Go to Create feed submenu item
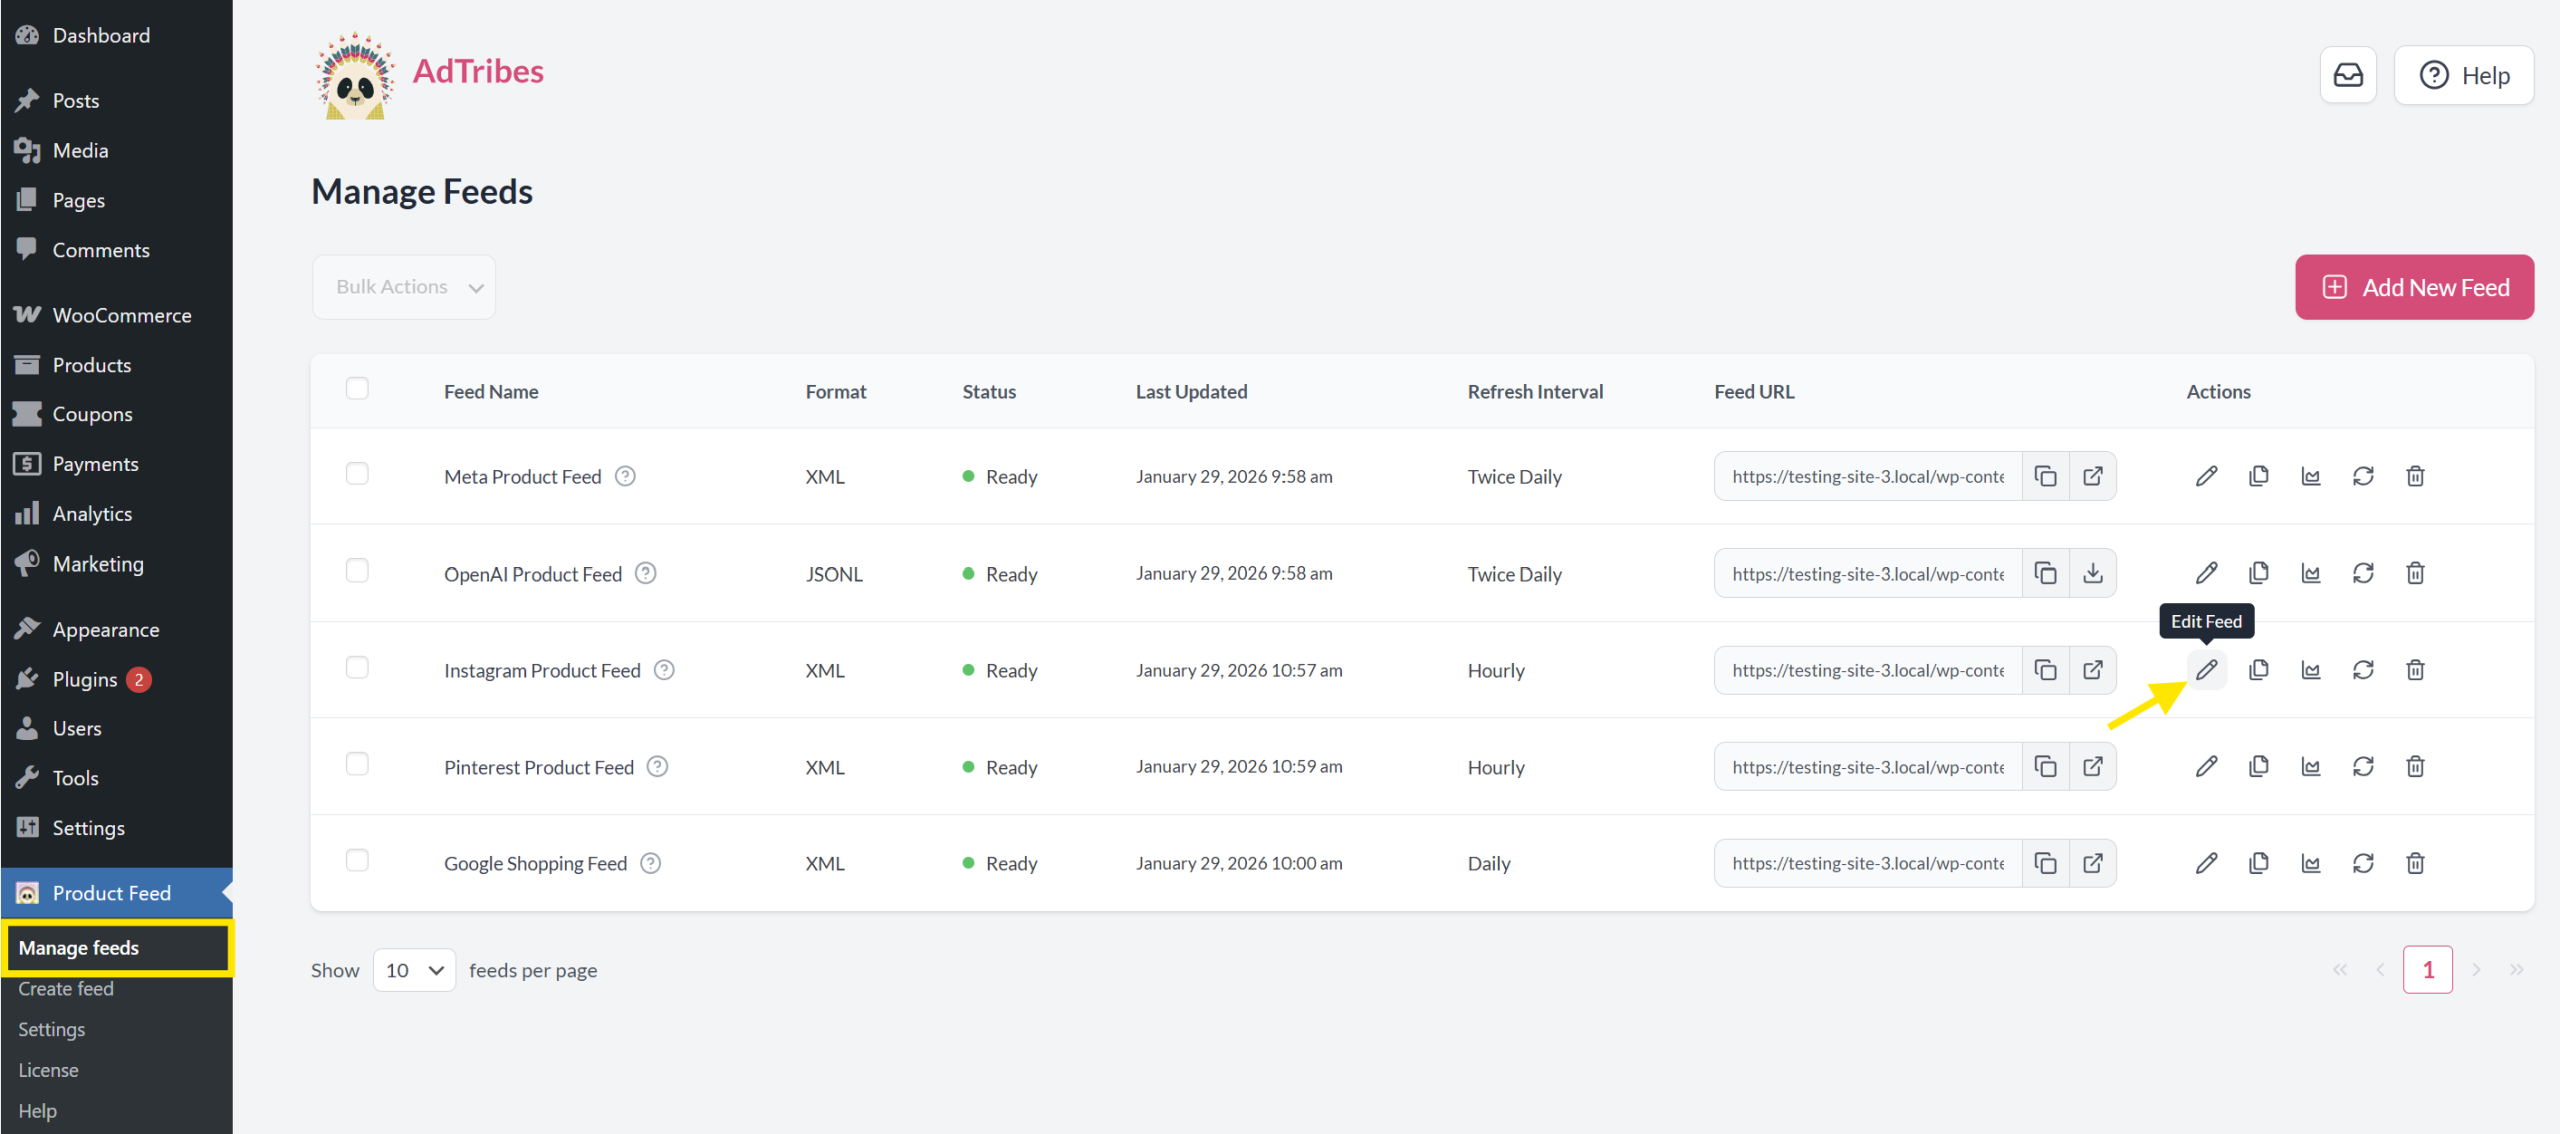2560x1134 pixels. 66,989
